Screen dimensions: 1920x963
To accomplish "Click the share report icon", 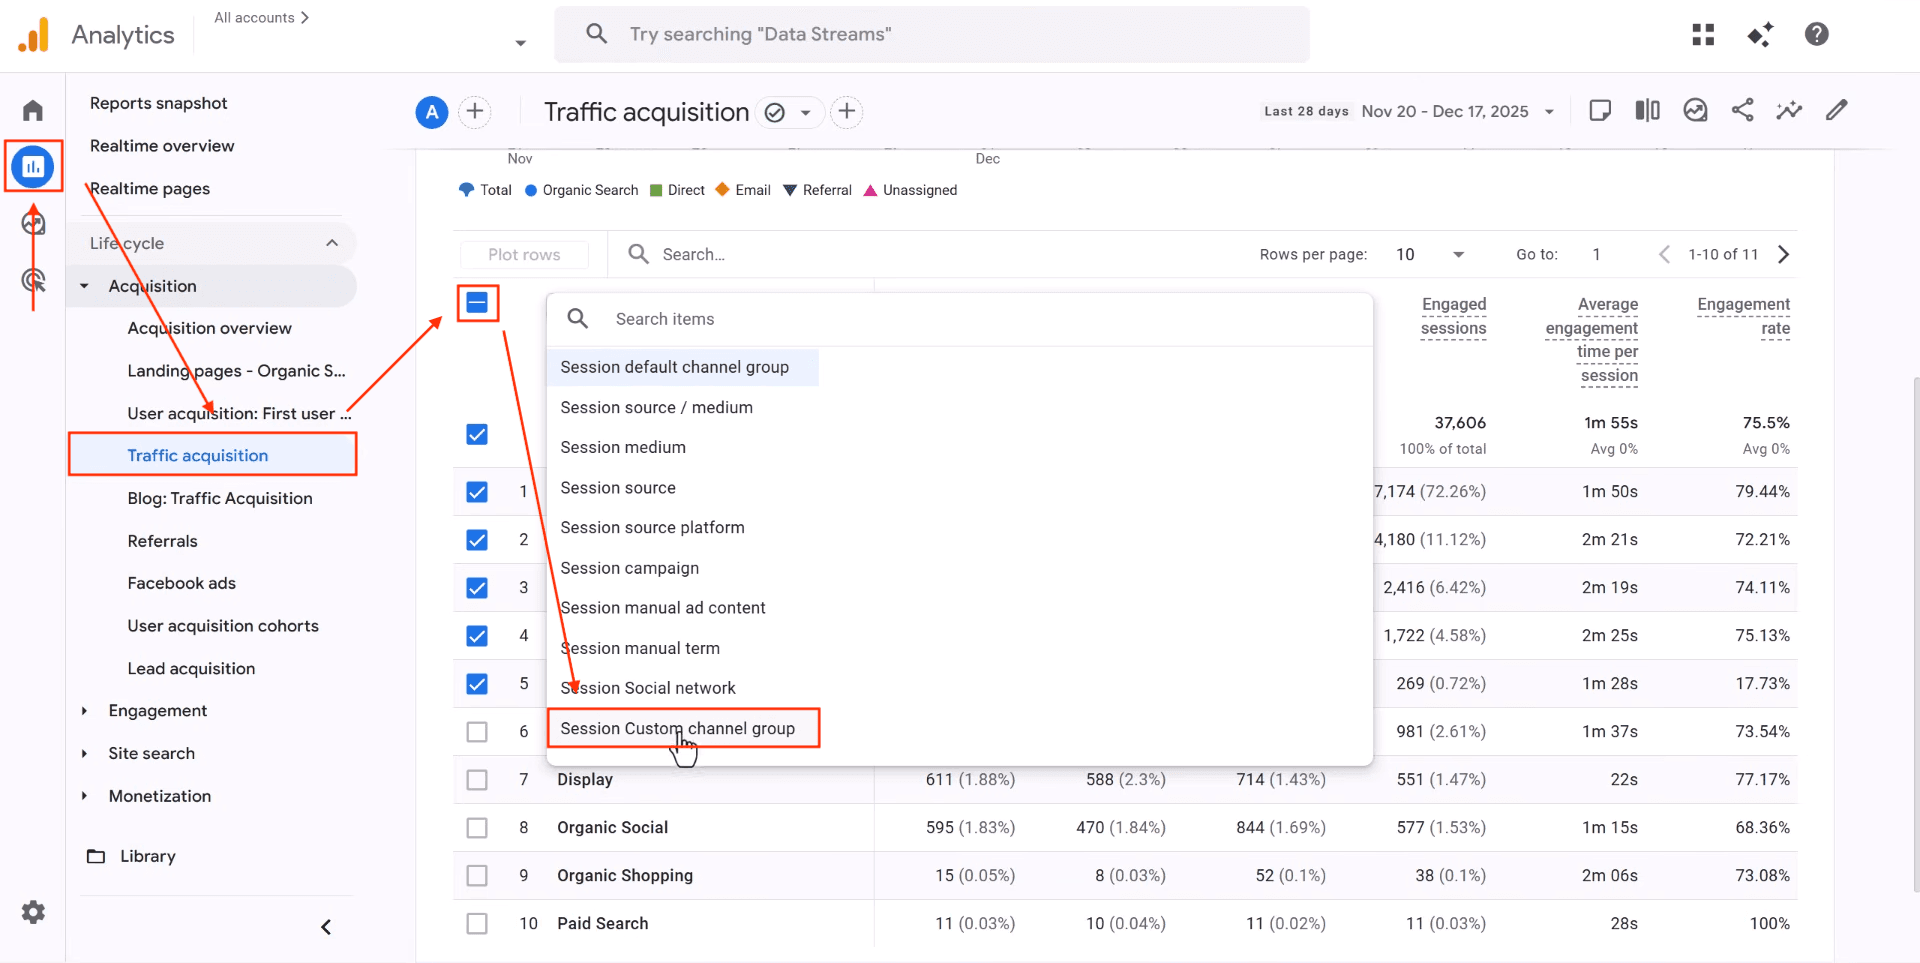I will click(1743, 111).
